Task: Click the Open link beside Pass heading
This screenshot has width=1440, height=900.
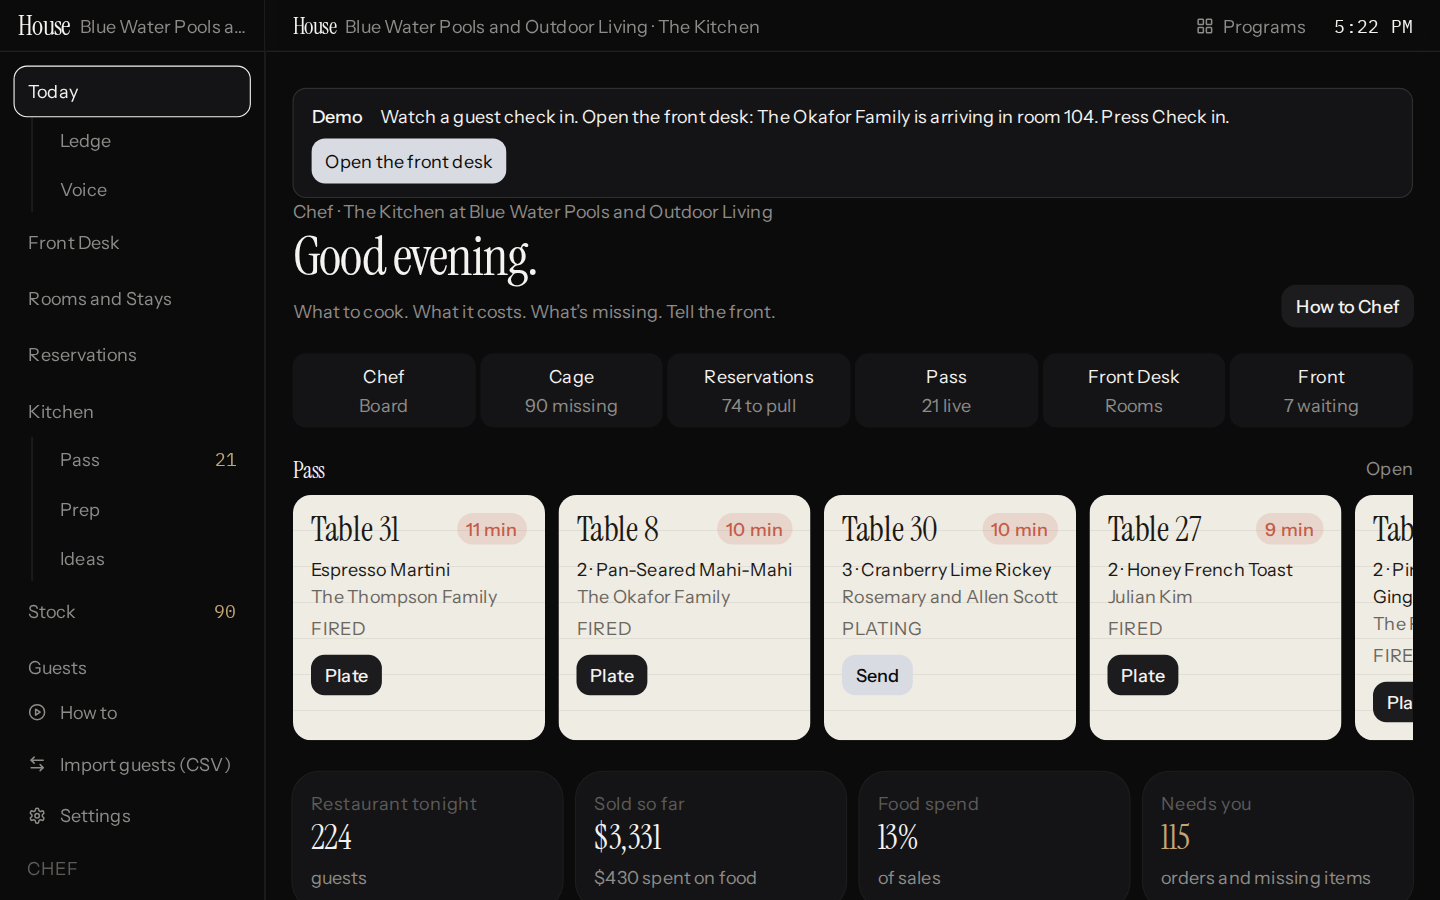Action: (1389, 469)
